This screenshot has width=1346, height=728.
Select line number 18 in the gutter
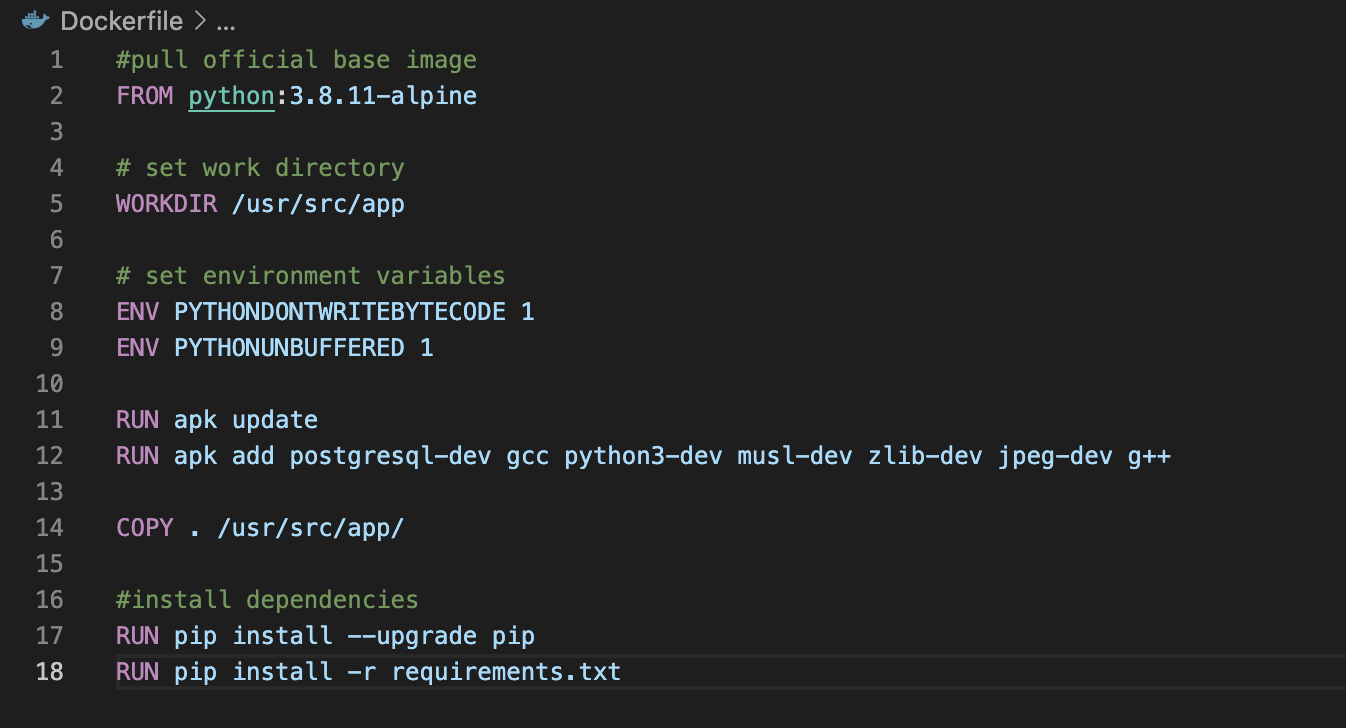[50, 672]
